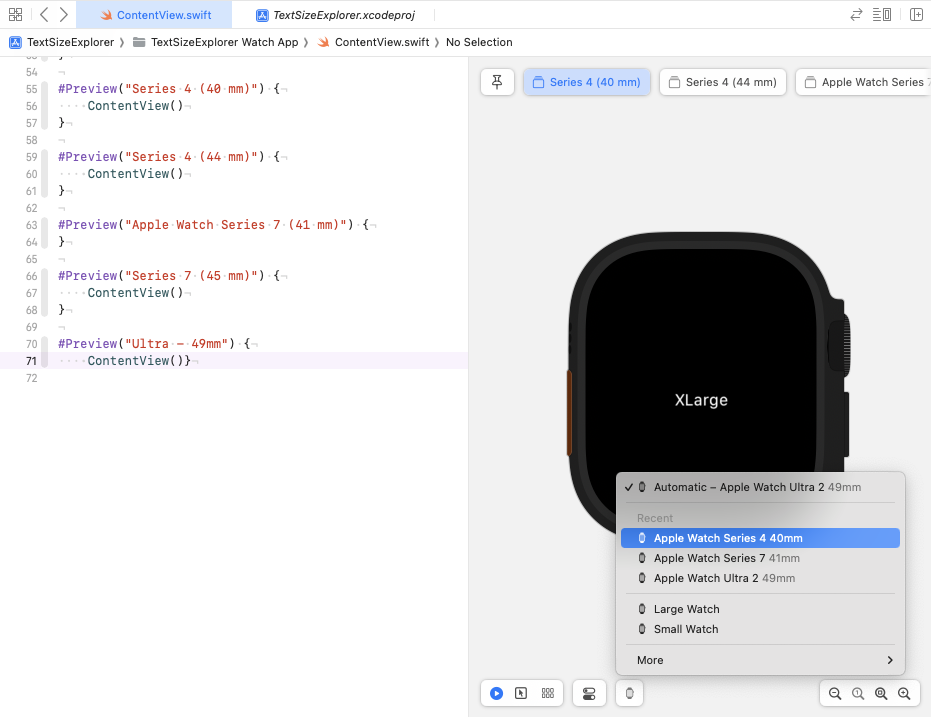
Task: Select the Series 4 (44 mm) preview button
Action: pos(722,82)
